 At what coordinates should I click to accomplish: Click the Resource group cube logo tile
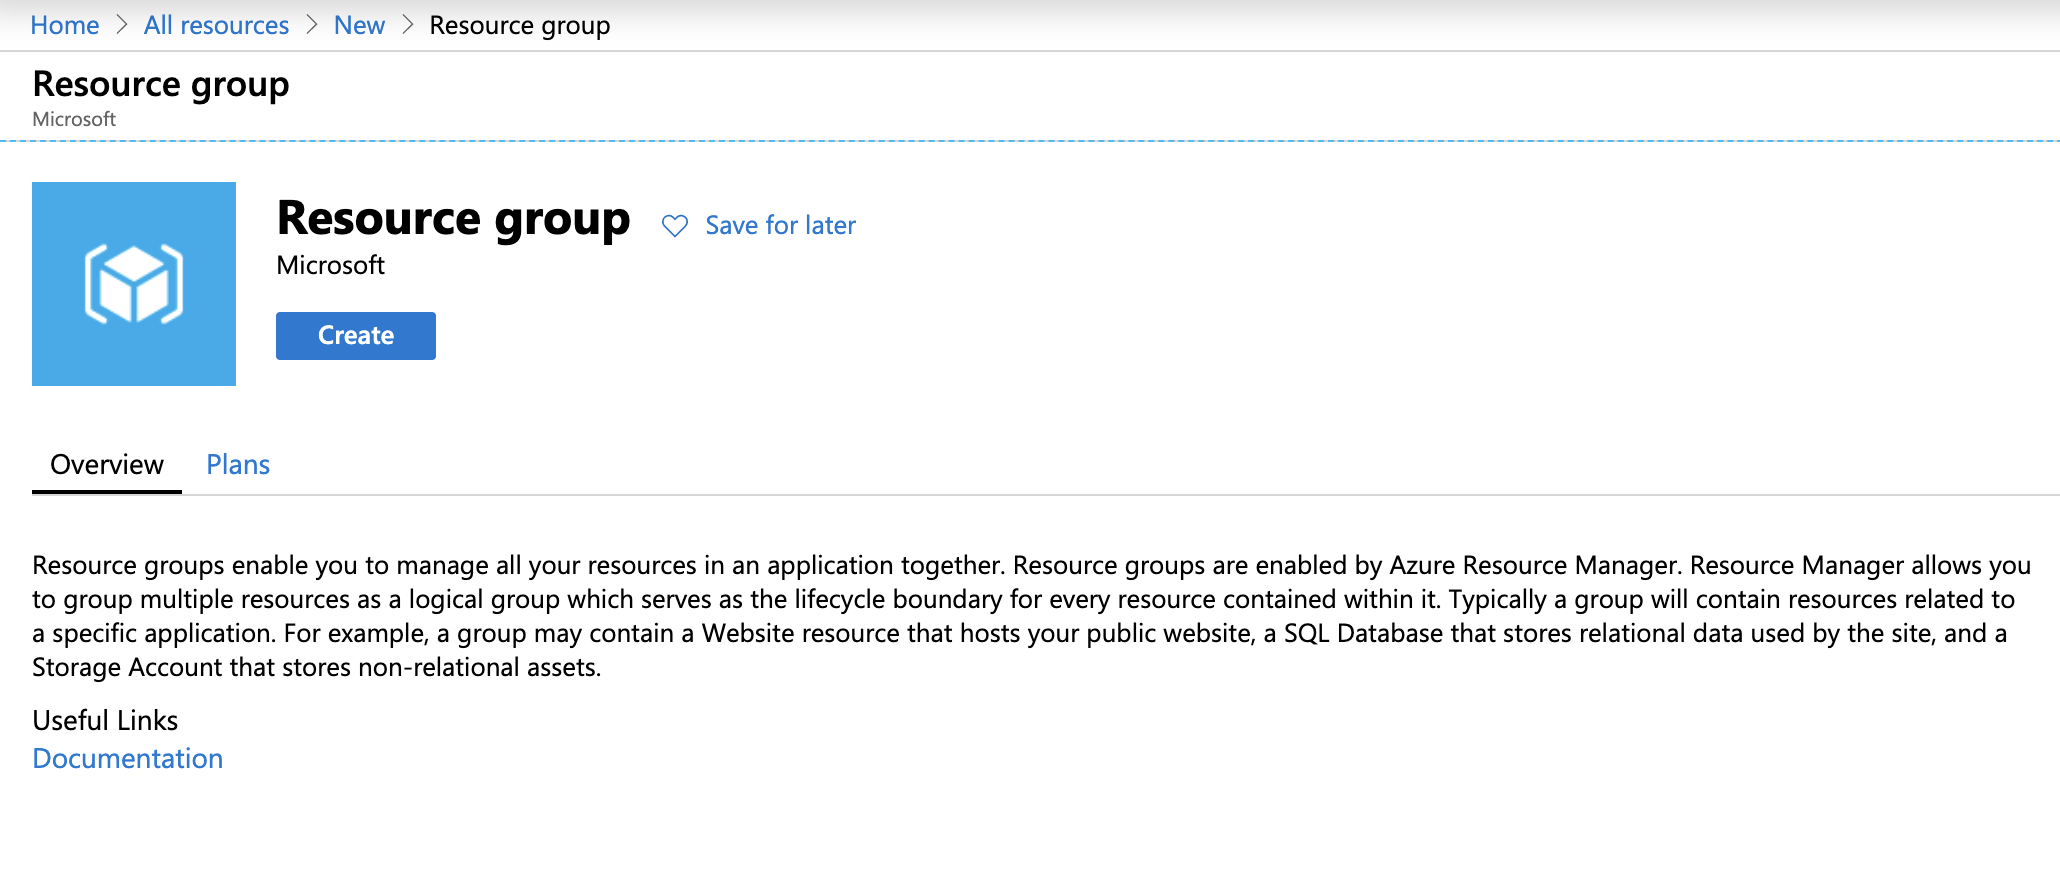(134, 284)
